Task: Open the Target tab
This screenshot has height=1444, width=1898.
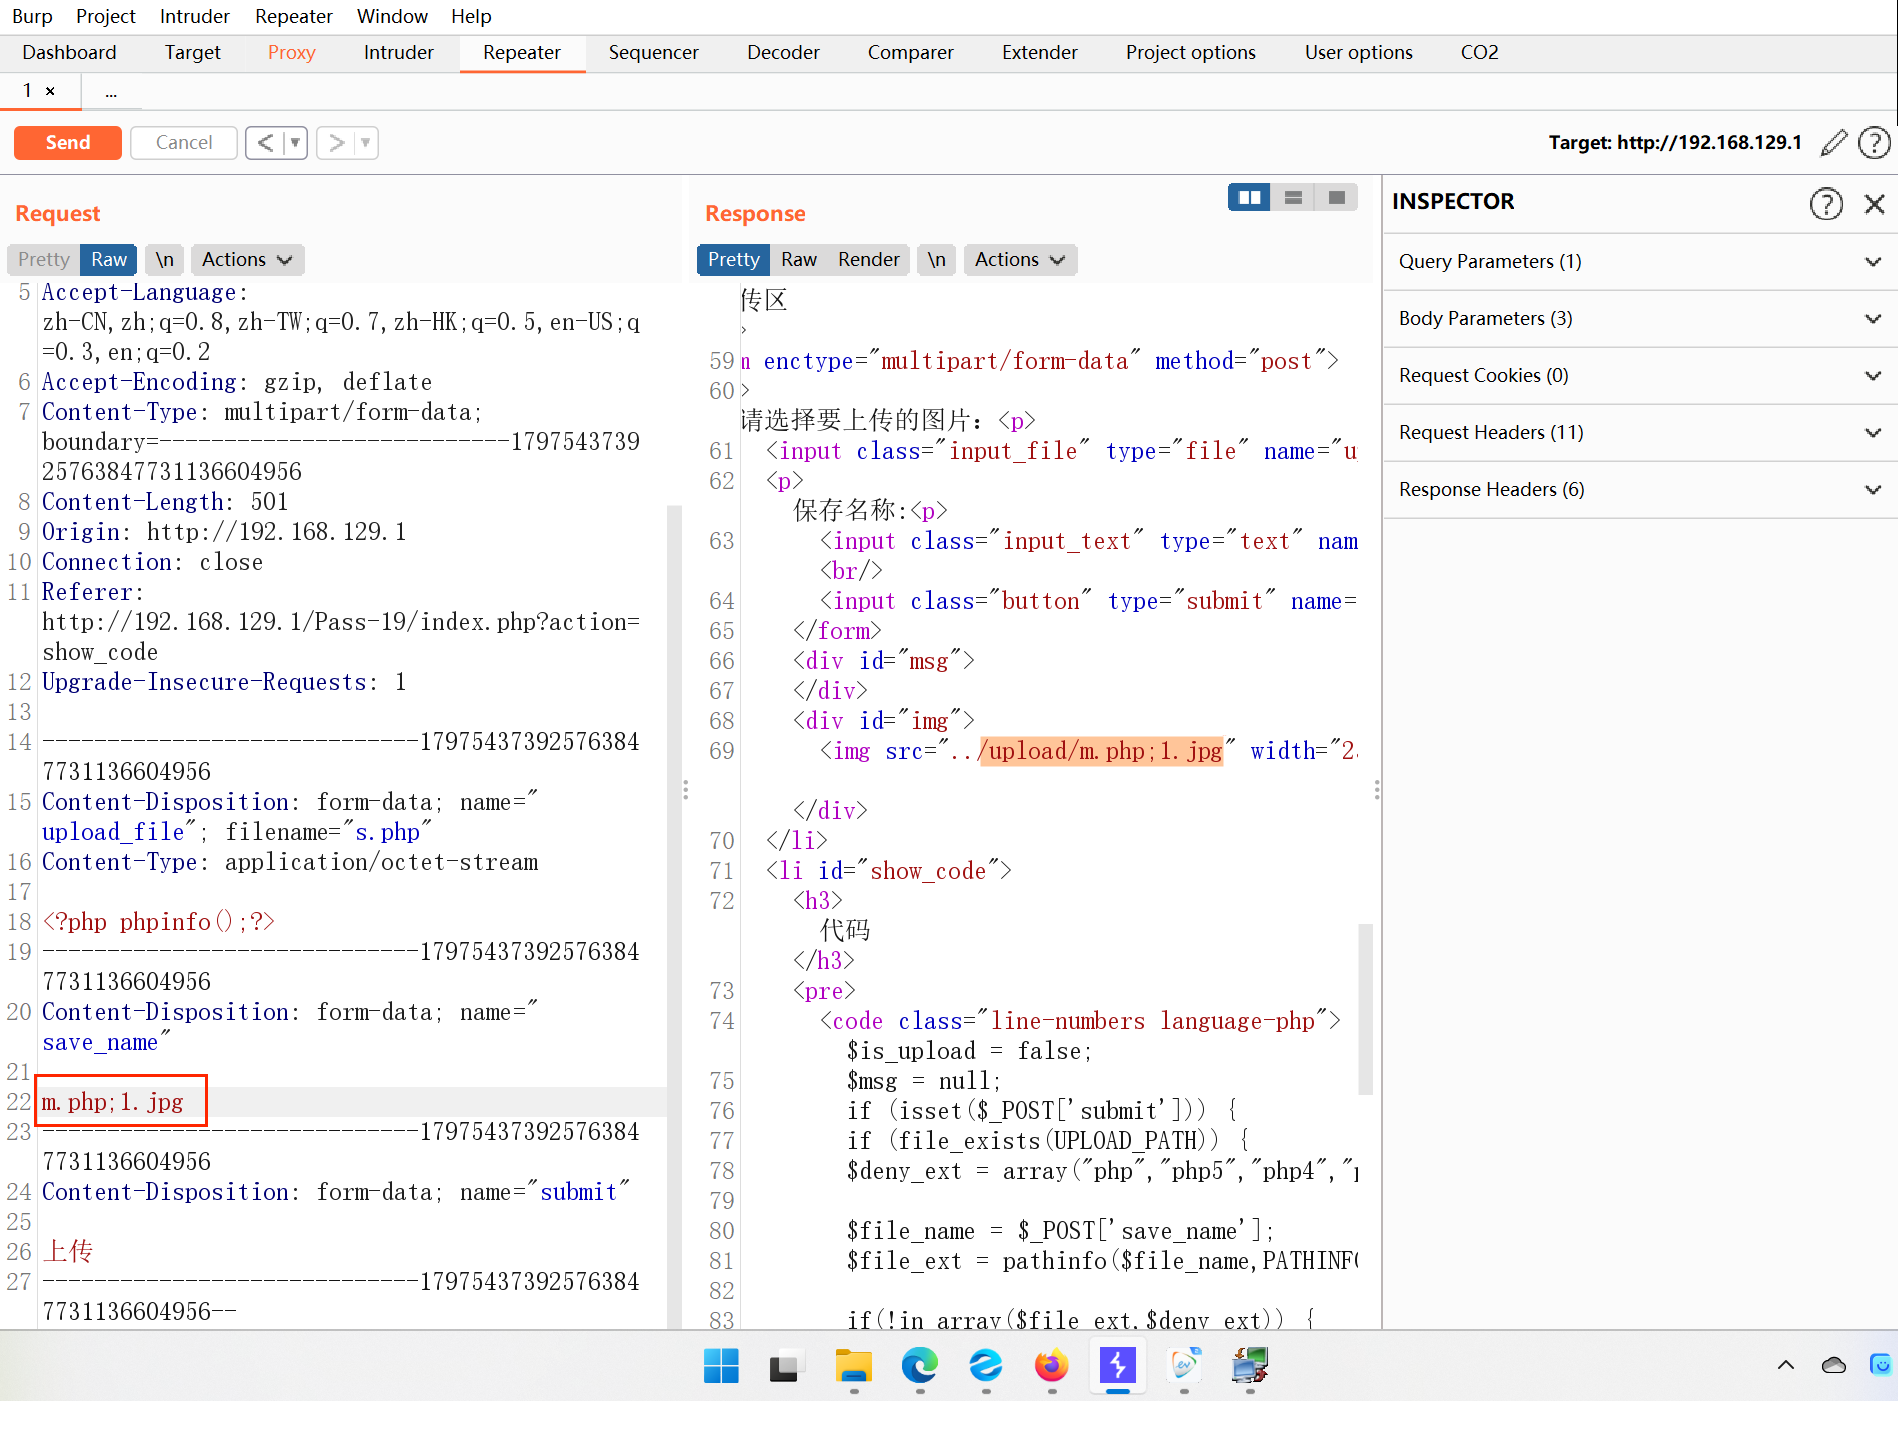Action: click(x=192, y=53)
